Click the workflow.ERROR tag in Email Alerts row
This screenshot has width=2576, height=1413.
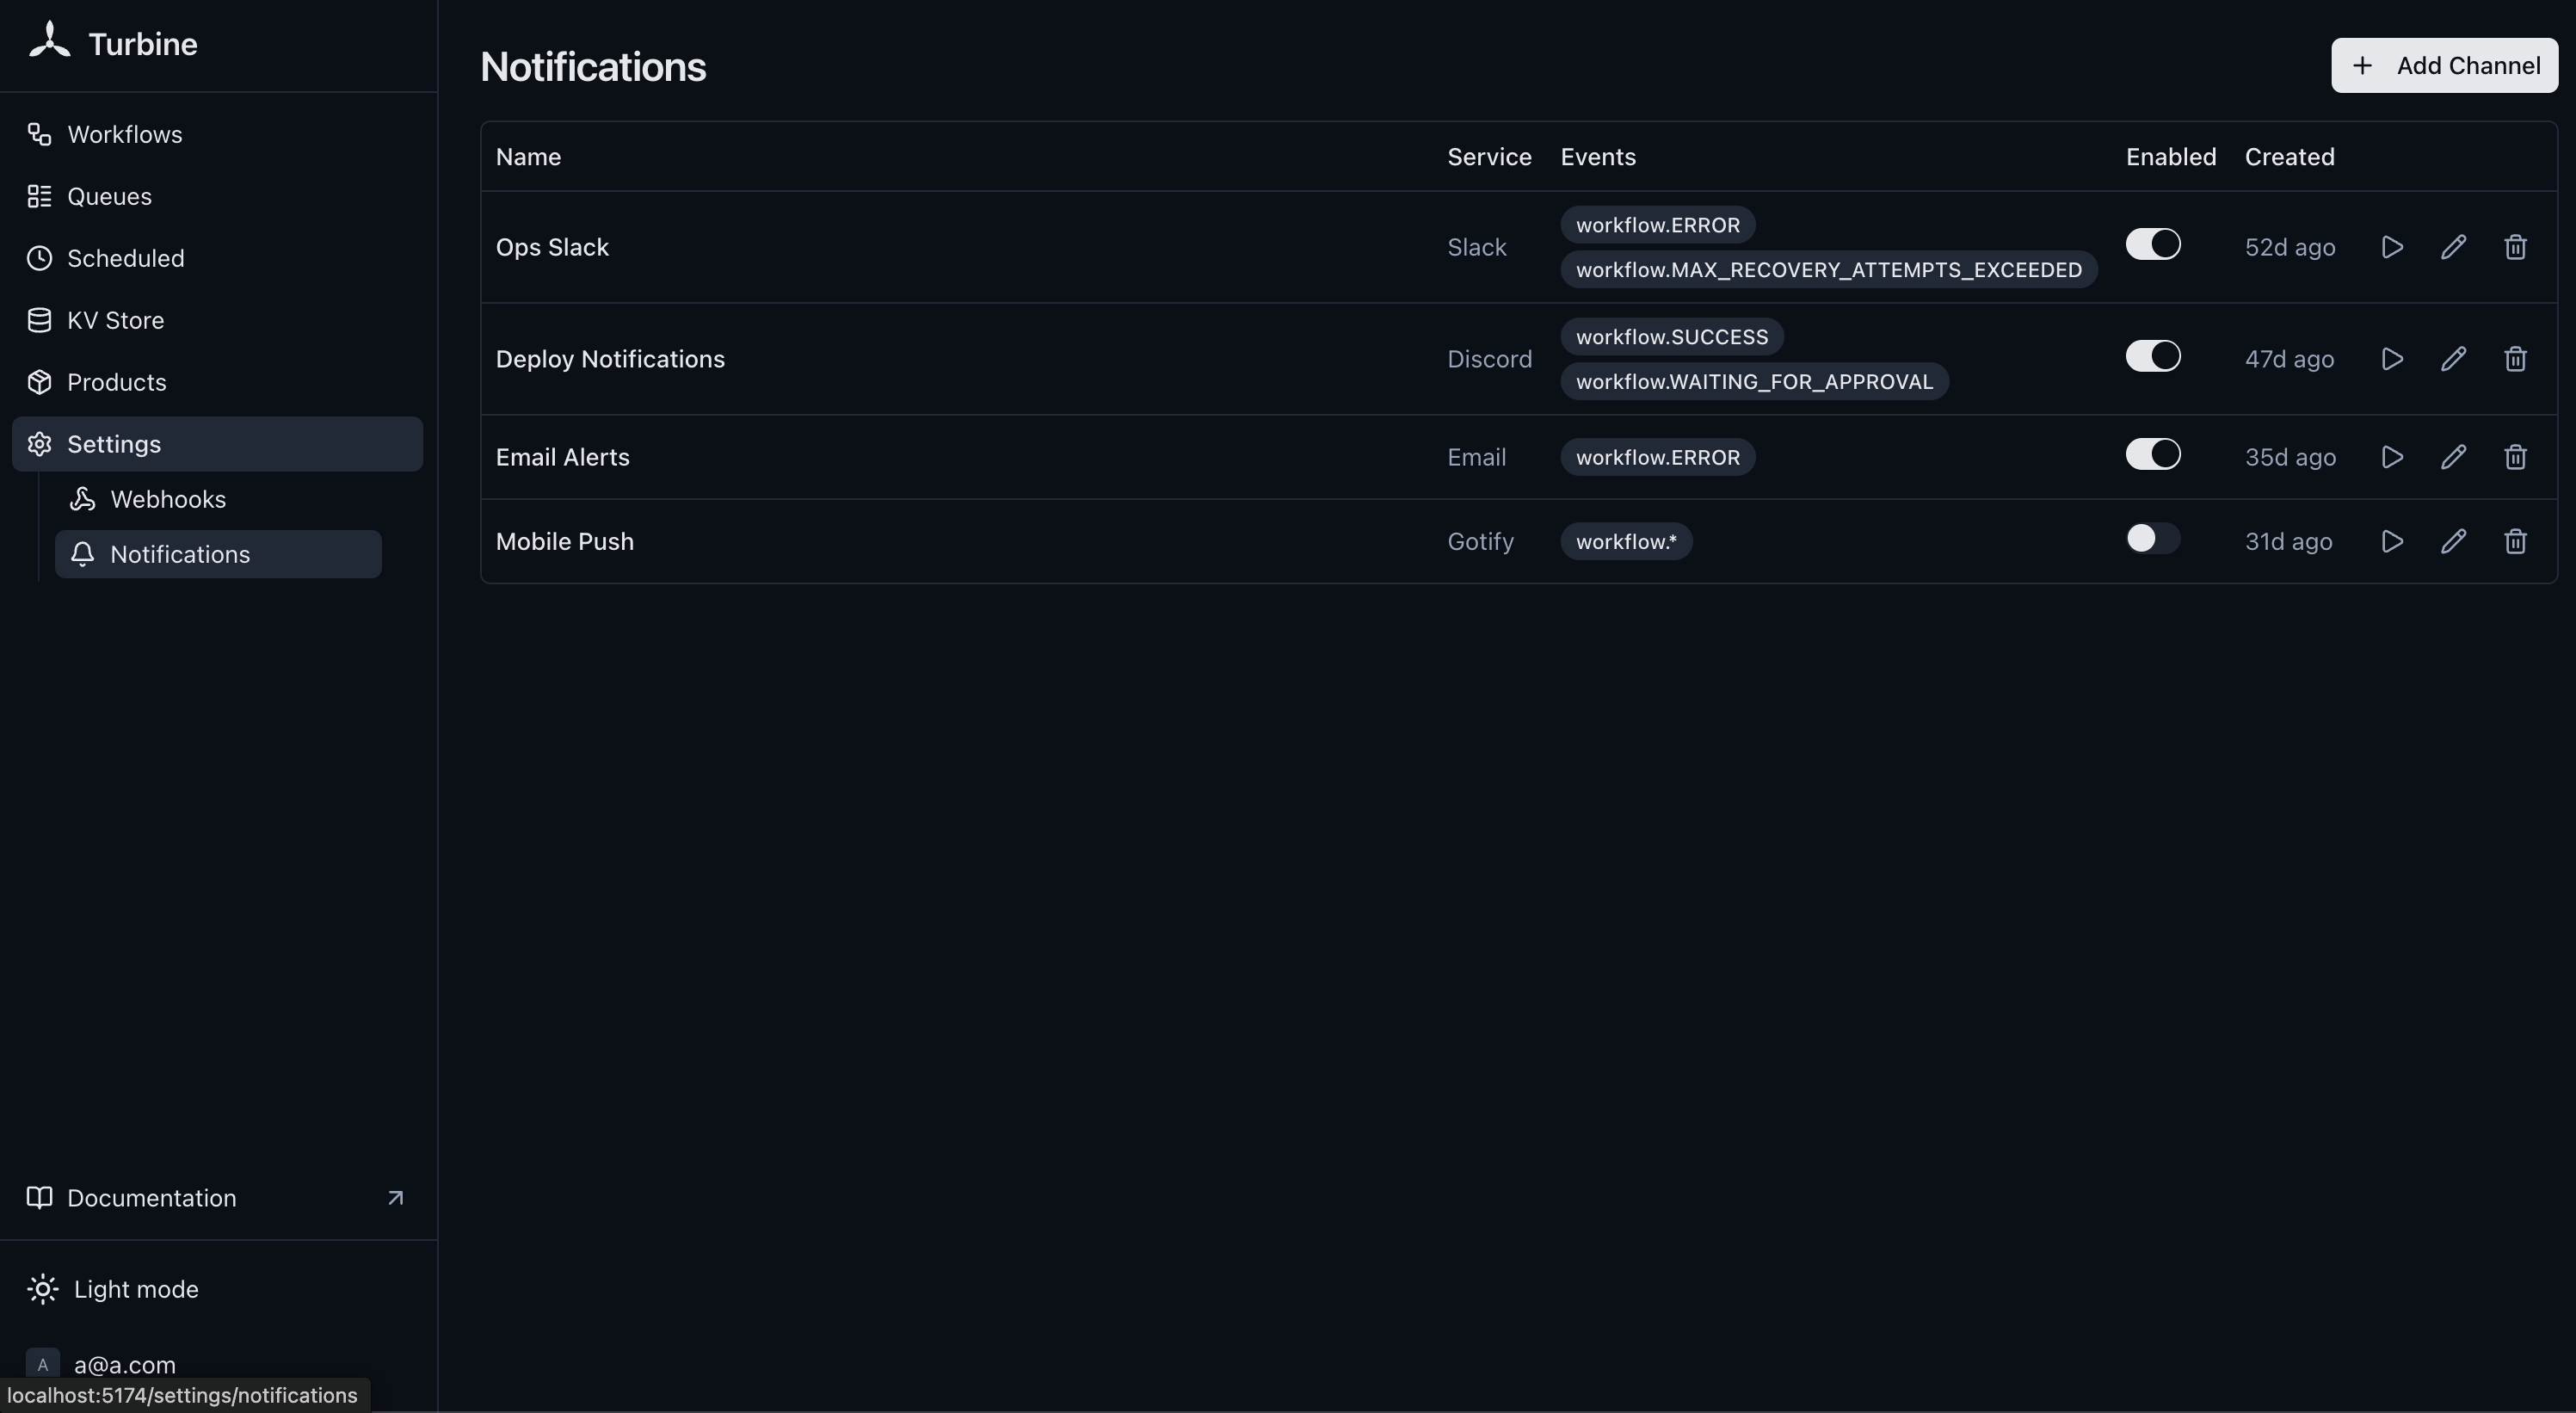(1658, 457)
